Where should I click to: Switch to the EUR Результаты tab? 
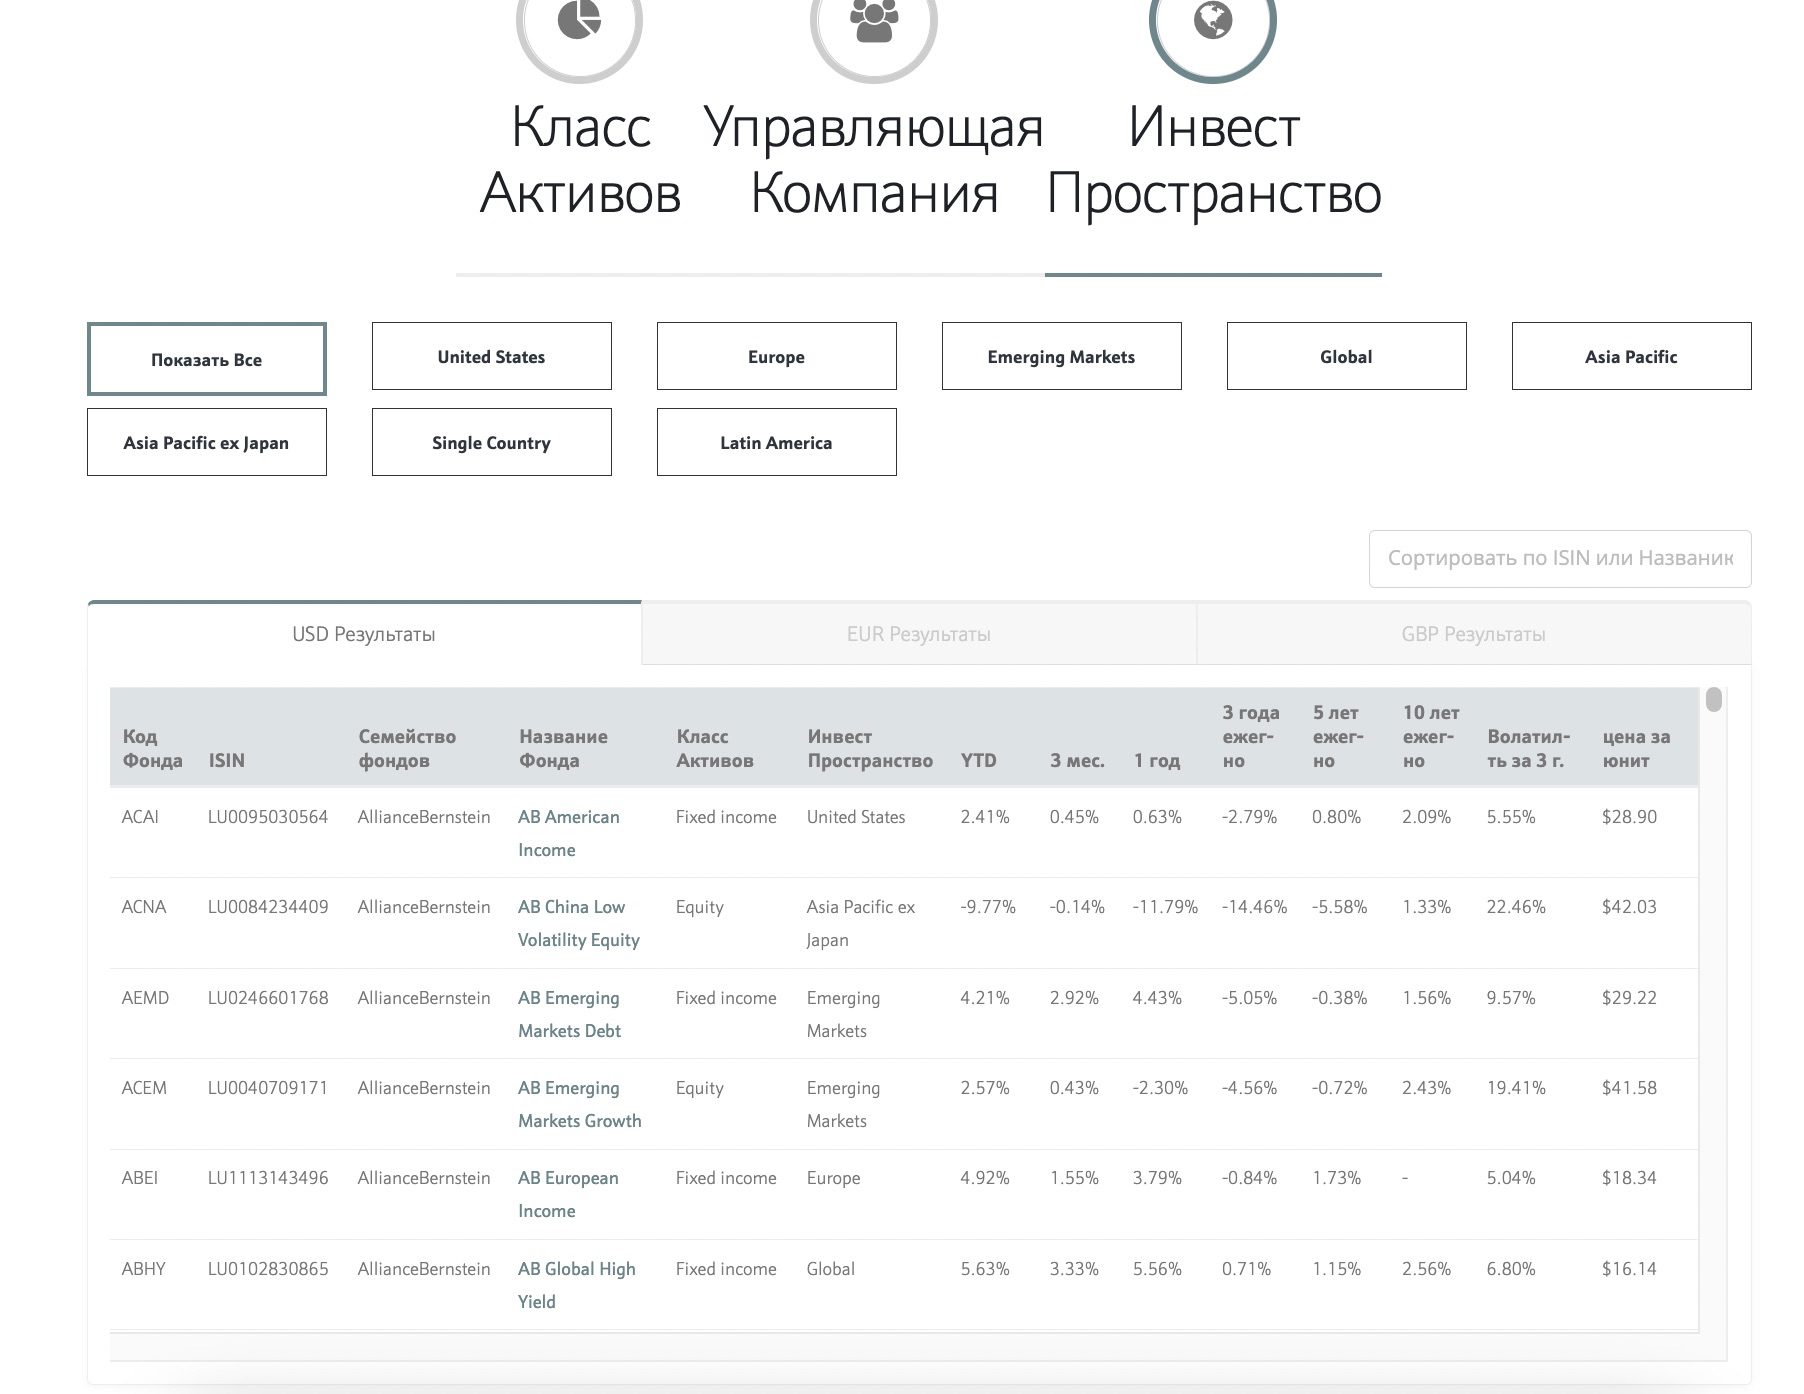(x=917, y=633)
